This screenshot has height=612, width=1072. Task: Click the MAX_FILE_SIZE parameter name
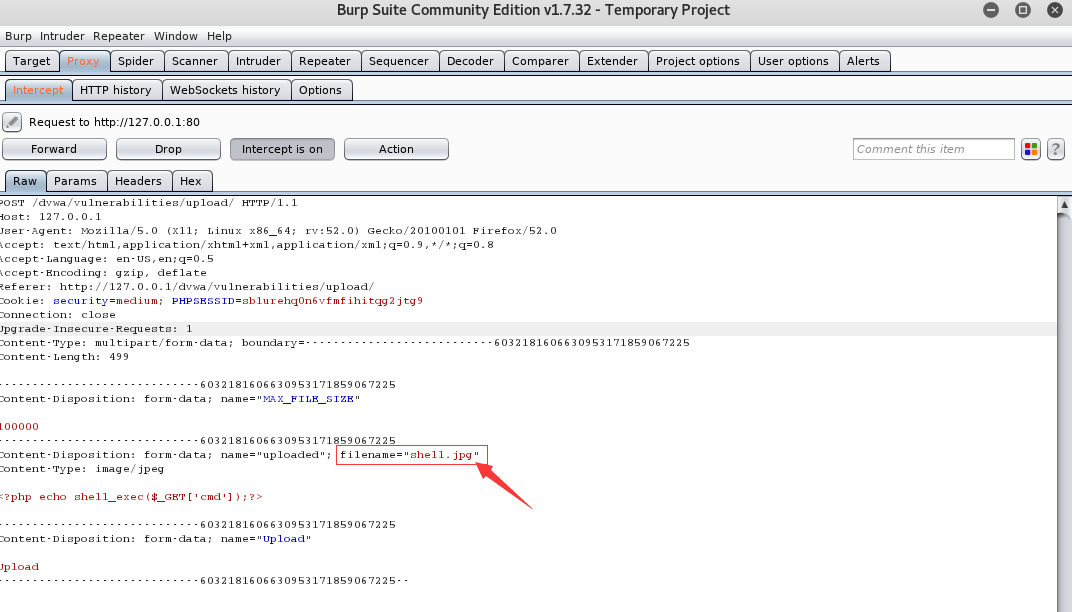coord(308,399)
